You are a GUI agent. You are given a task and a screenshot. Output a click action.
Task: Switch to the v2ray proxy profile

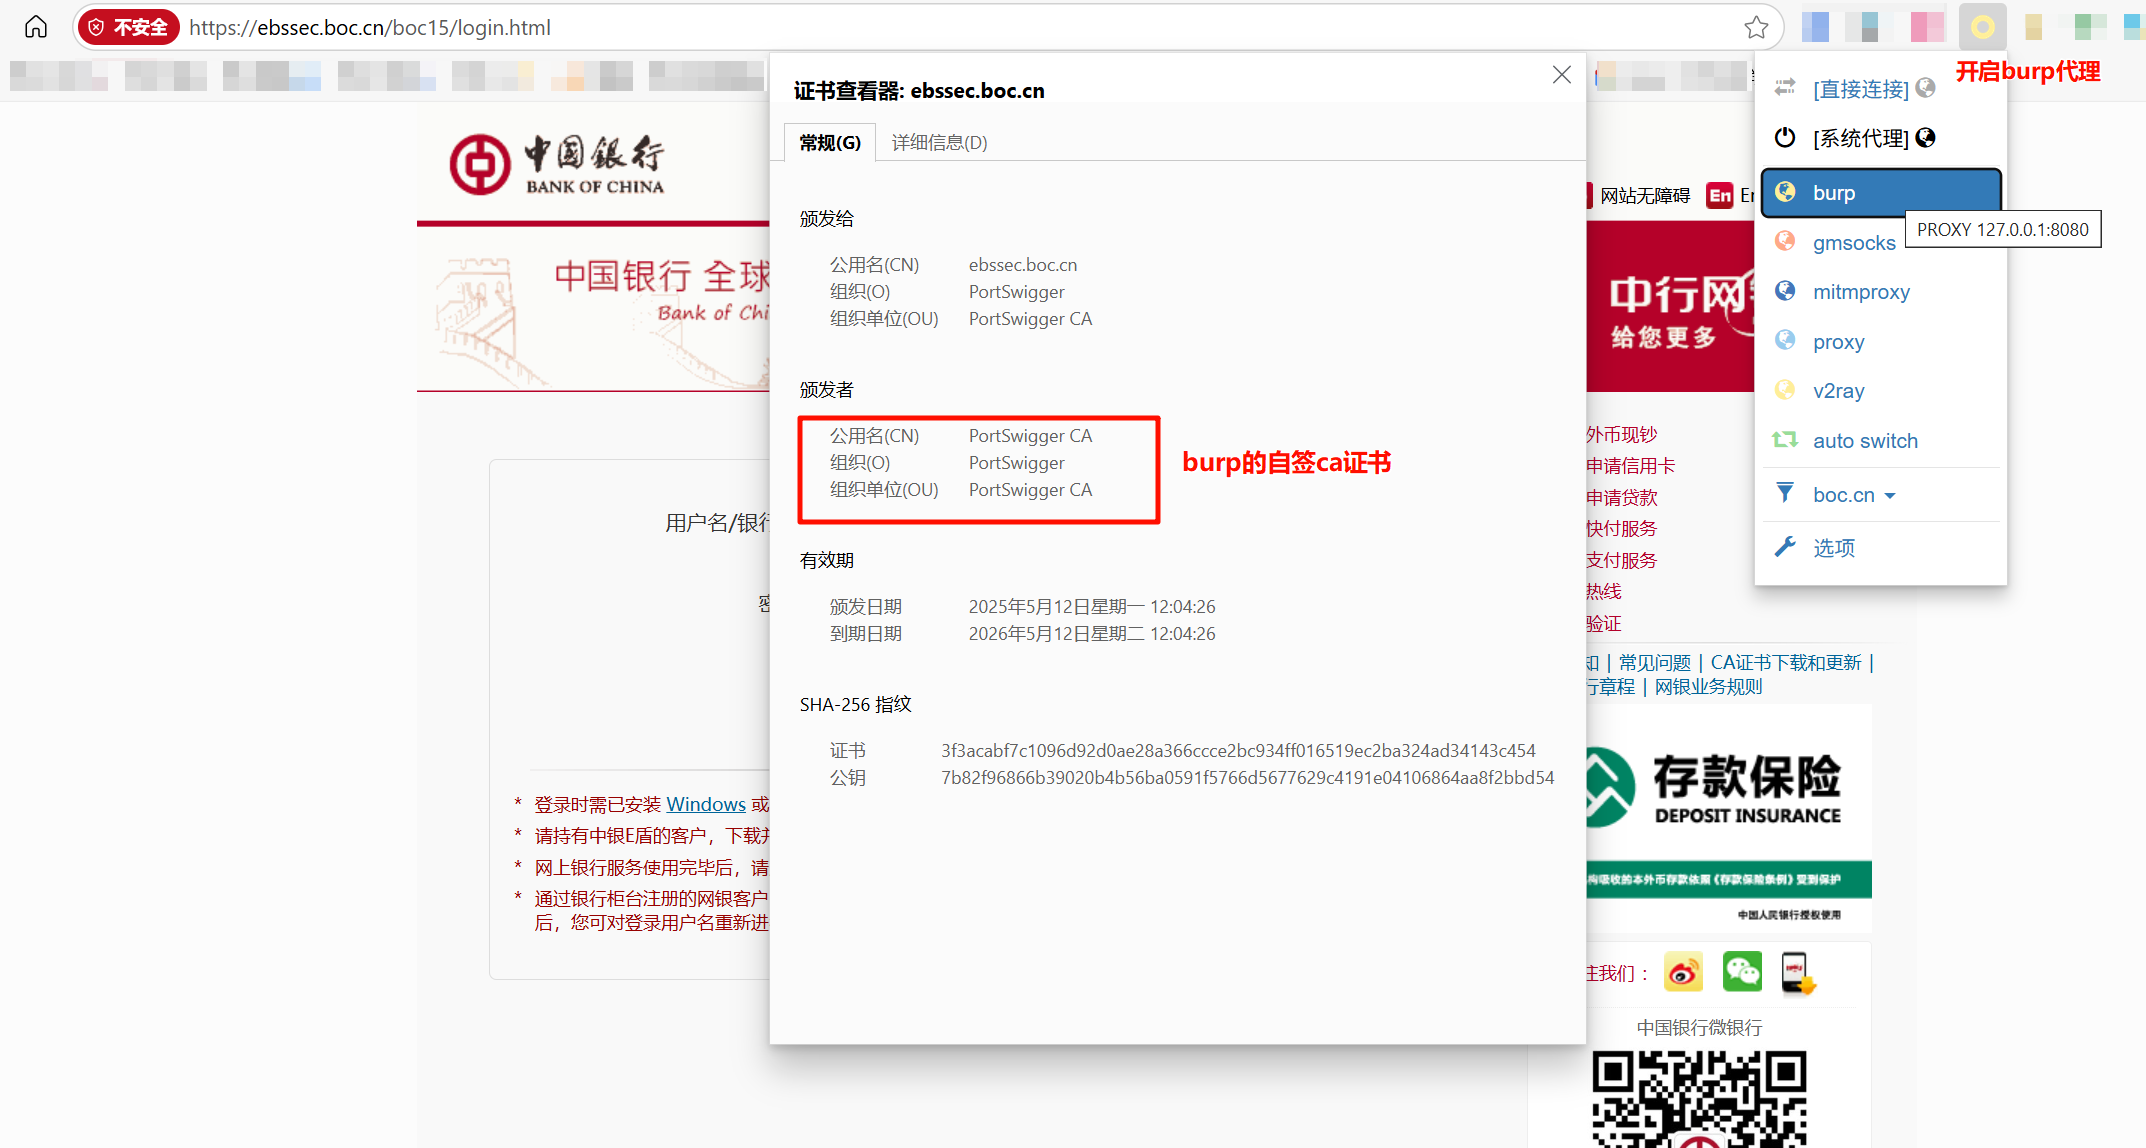(x=1838, y=391)
